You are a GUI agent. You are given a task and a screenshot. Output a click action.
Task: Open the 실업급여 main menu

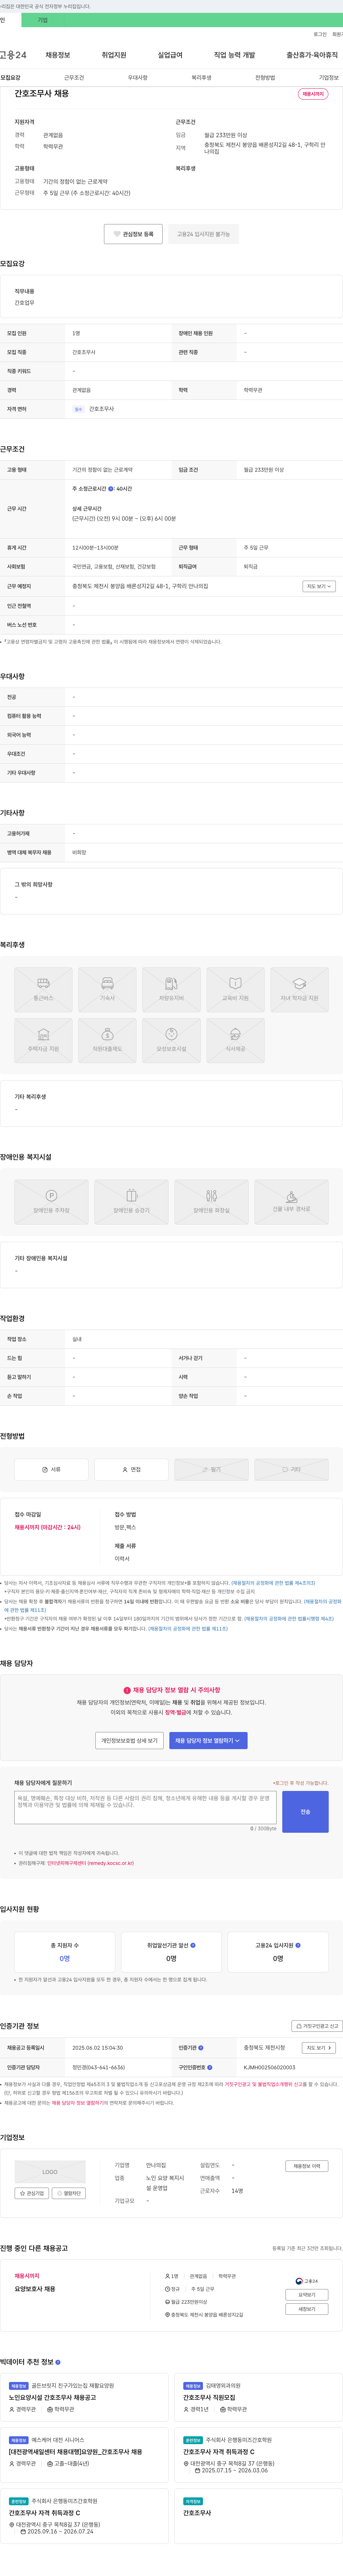tap(170, 55)
